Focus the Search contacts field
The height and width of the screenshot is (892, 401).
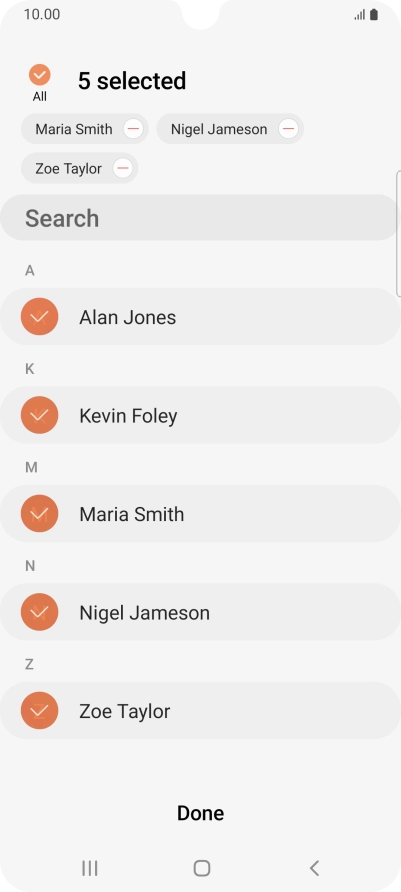point(199,218)
